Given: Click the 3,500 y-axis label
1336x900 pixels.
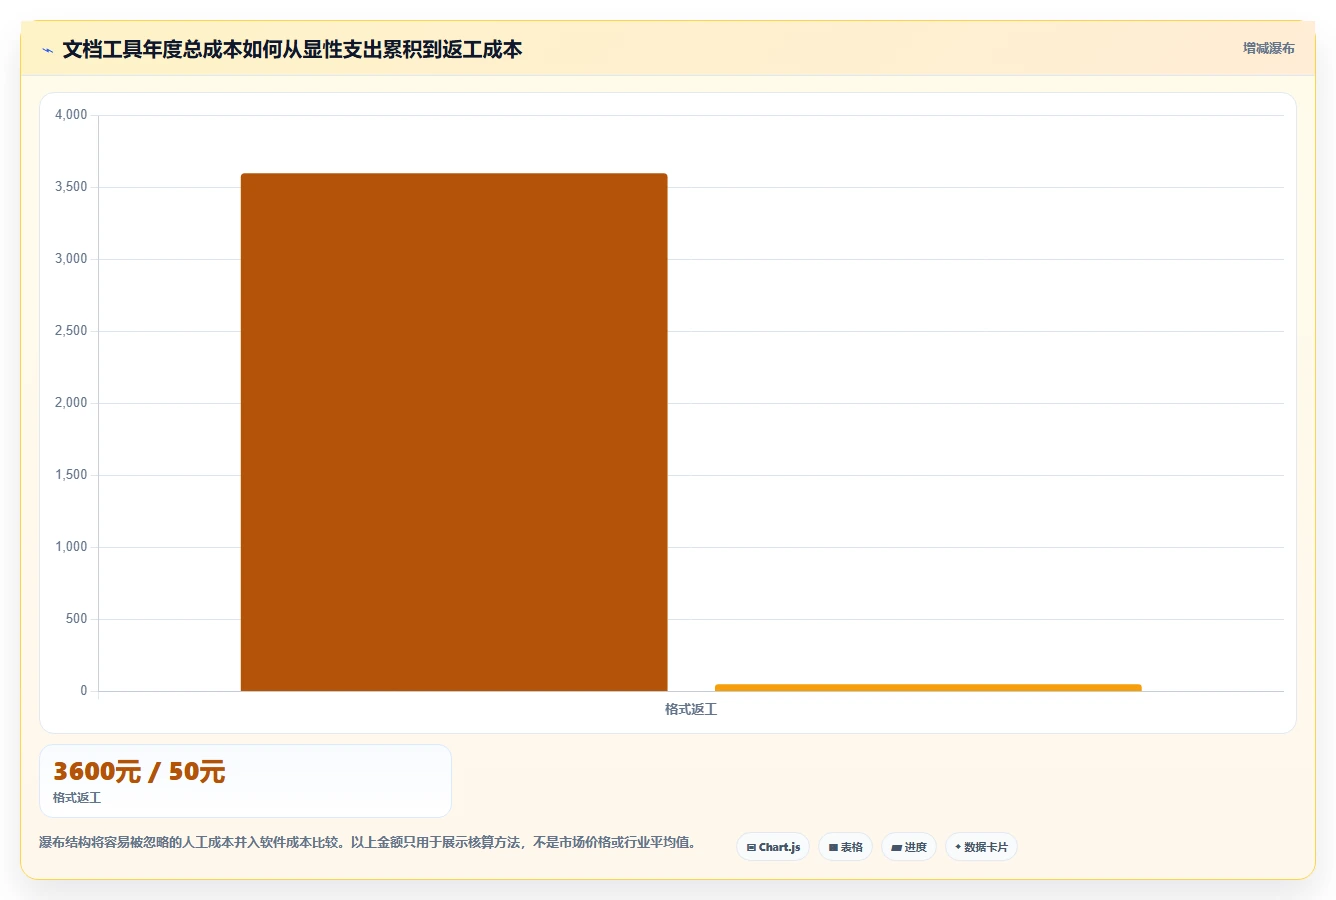Looking at the screenshot, I should tap(71, 187).
